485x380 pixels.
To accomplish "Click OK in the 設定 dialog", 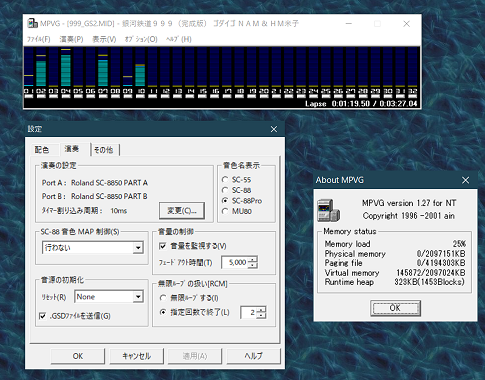I will pyautogui.click(x=78, y=356).
